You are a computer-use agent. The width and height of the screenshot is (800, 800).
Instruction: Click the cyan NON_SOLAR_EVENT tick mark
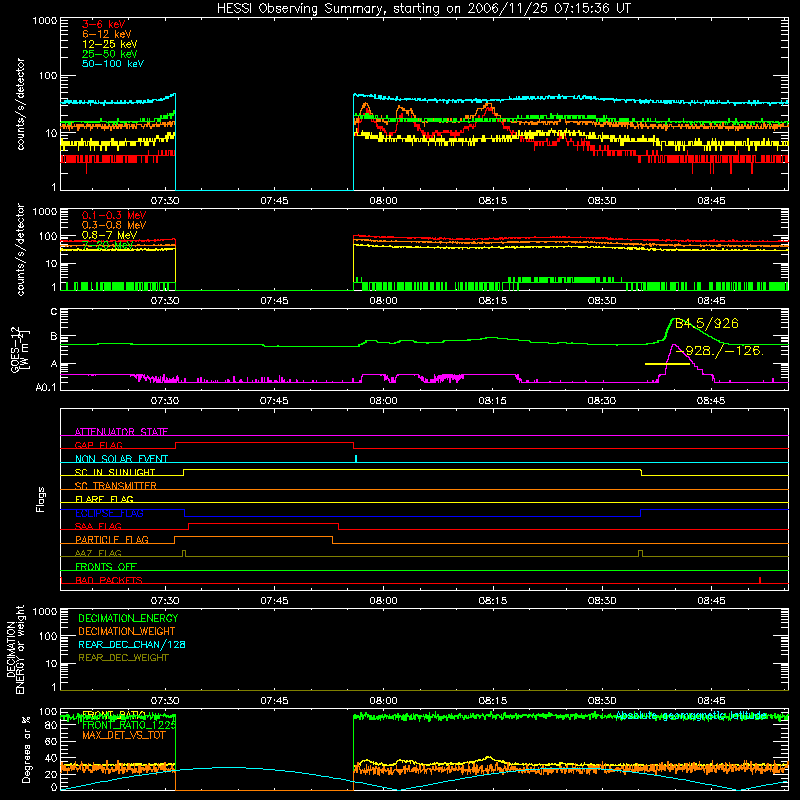356,459
